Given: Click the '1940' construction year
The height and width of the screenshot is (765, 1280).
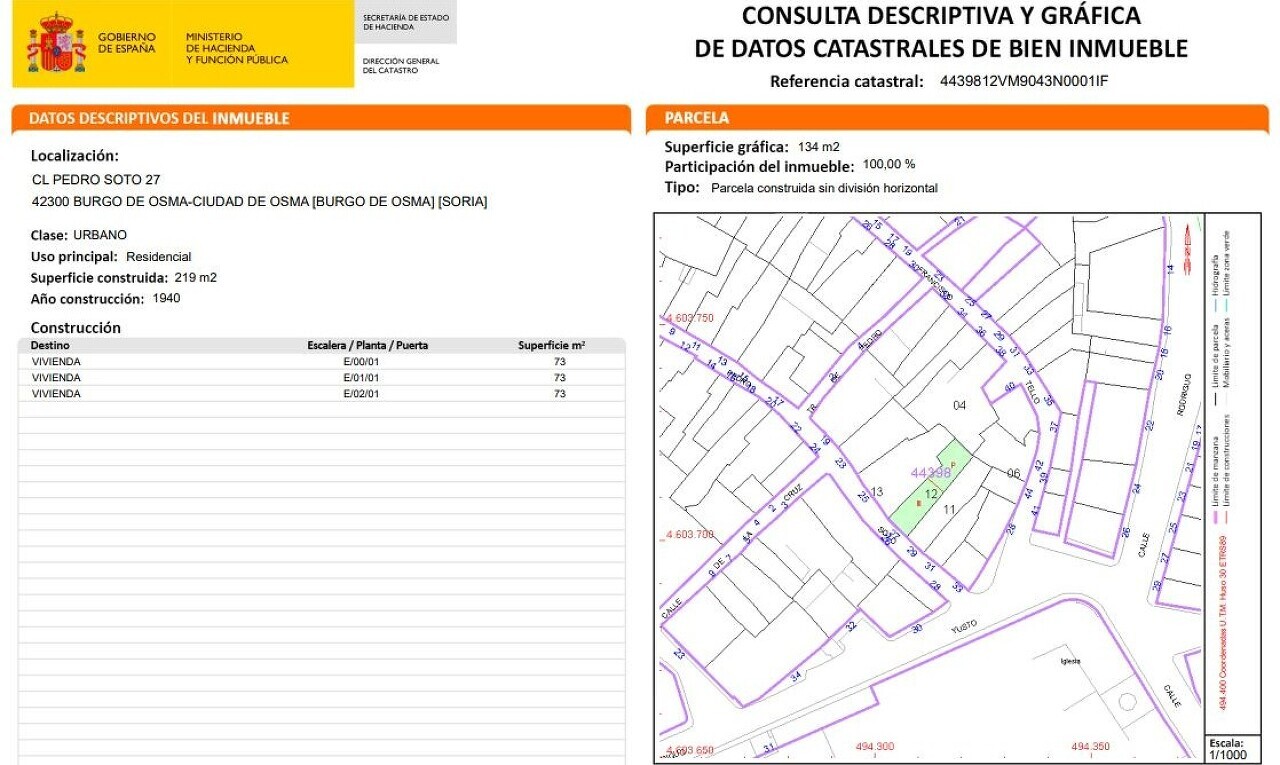Looking at the screenshot, I should [x=166, y=298].
